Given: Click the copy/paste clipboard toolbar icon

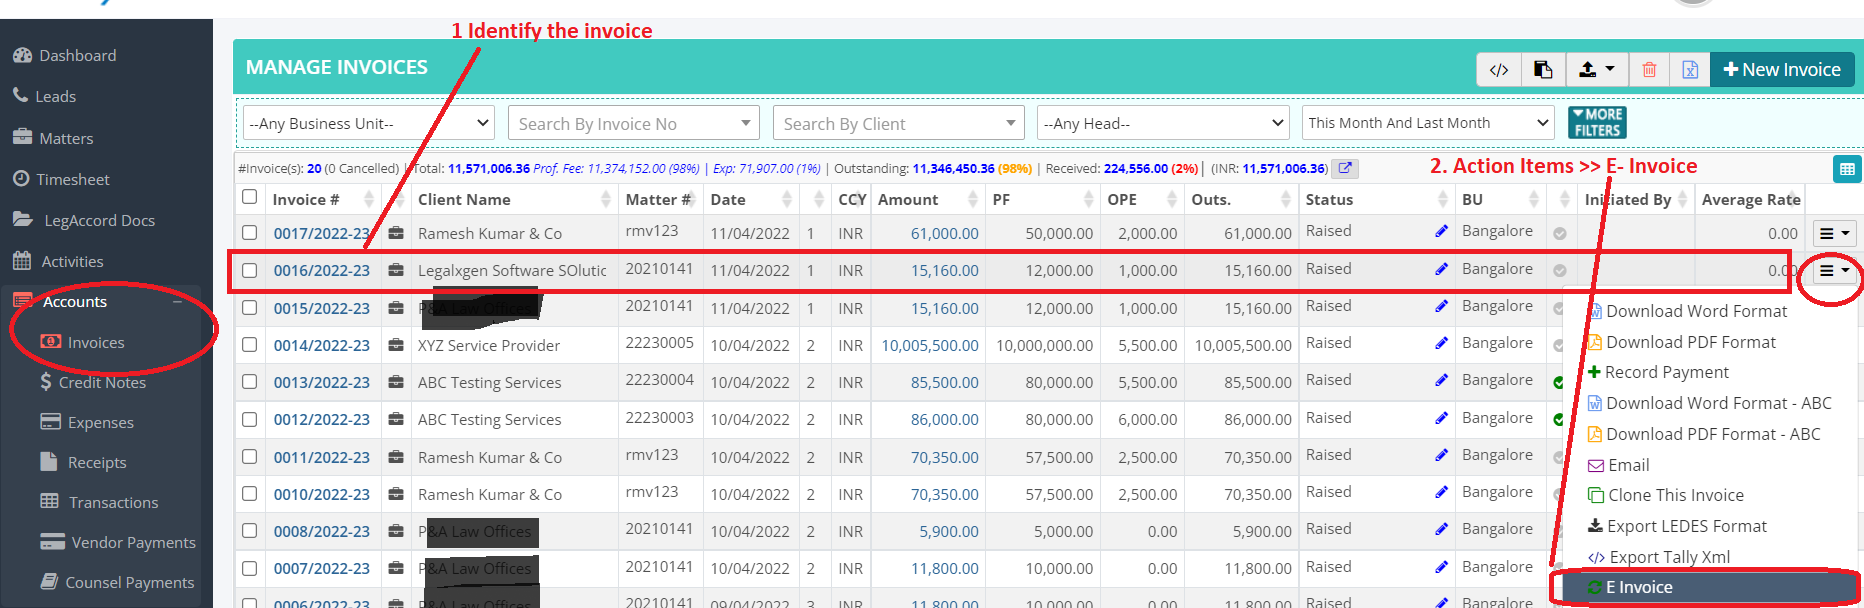Looking at the screenshot, I should coord(1543,70).
